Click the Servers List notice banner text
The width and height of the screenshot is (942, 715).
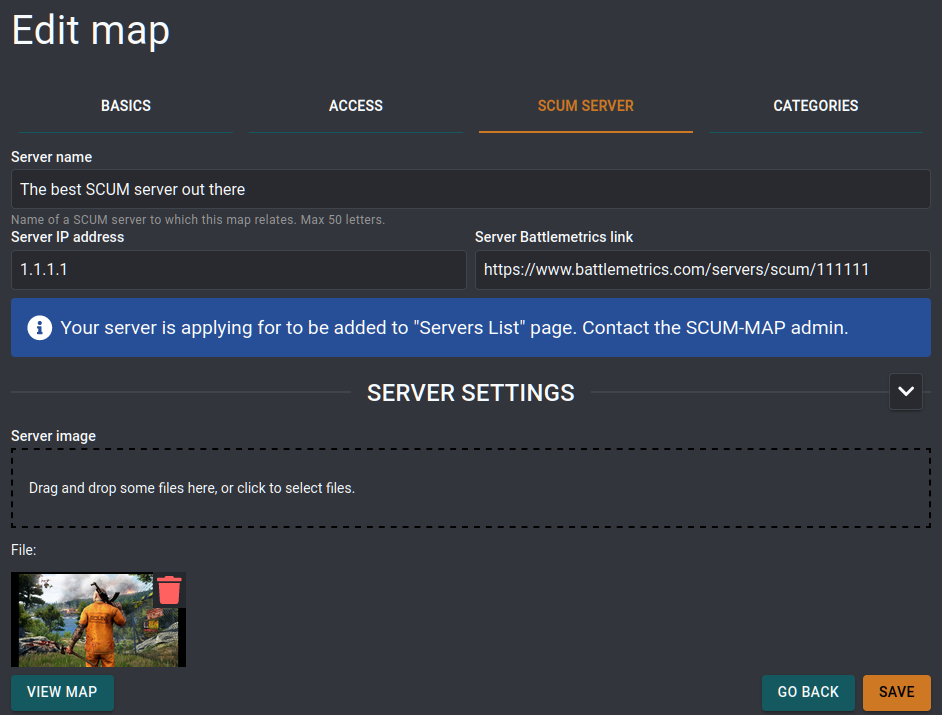(454, 327)
